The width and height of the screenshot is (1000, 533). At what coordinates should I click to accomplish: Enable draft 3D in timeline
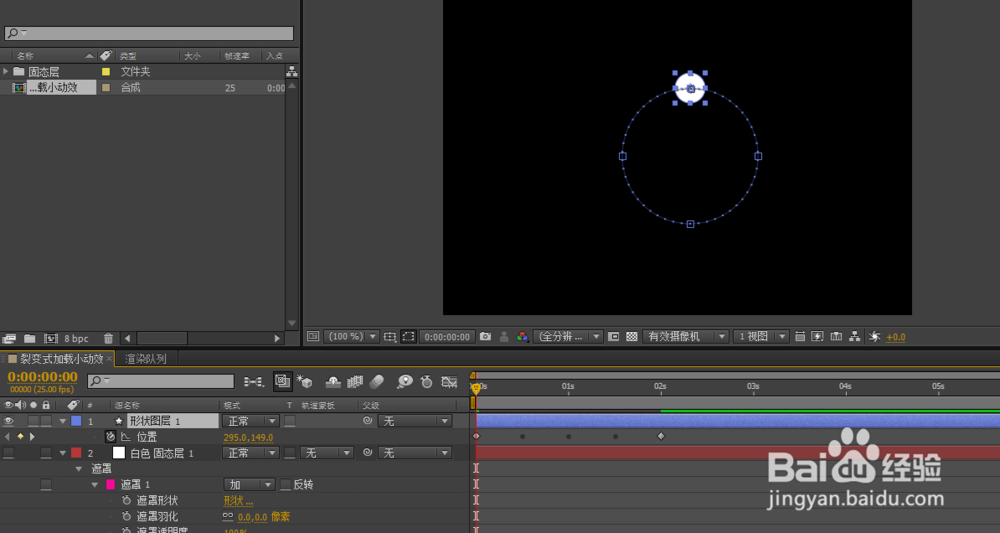click(305, 381)
